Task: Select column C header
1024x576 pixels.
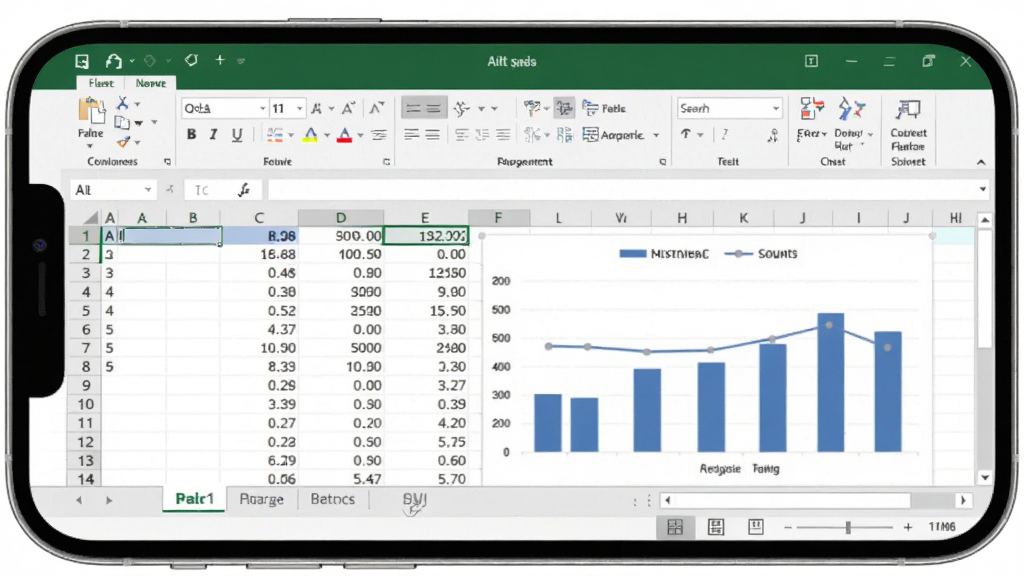Action: [259, 218]
